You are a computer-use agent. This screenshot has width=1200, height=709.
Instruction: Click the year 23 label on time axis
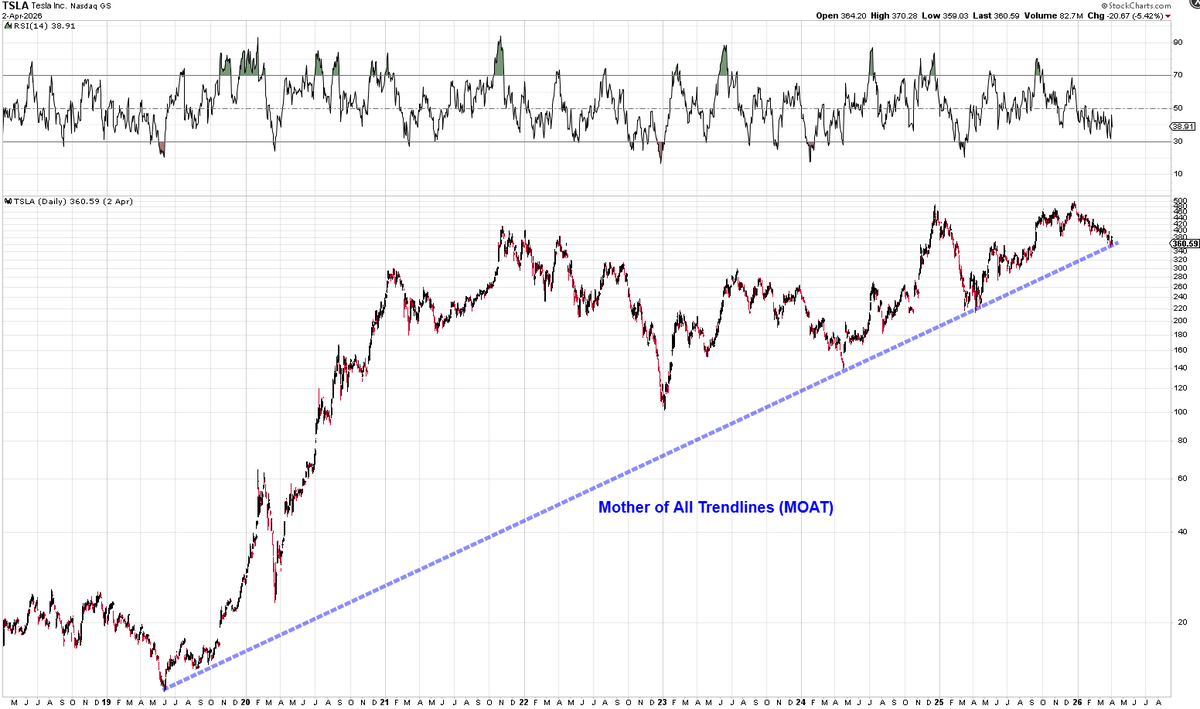click(662, 703)
